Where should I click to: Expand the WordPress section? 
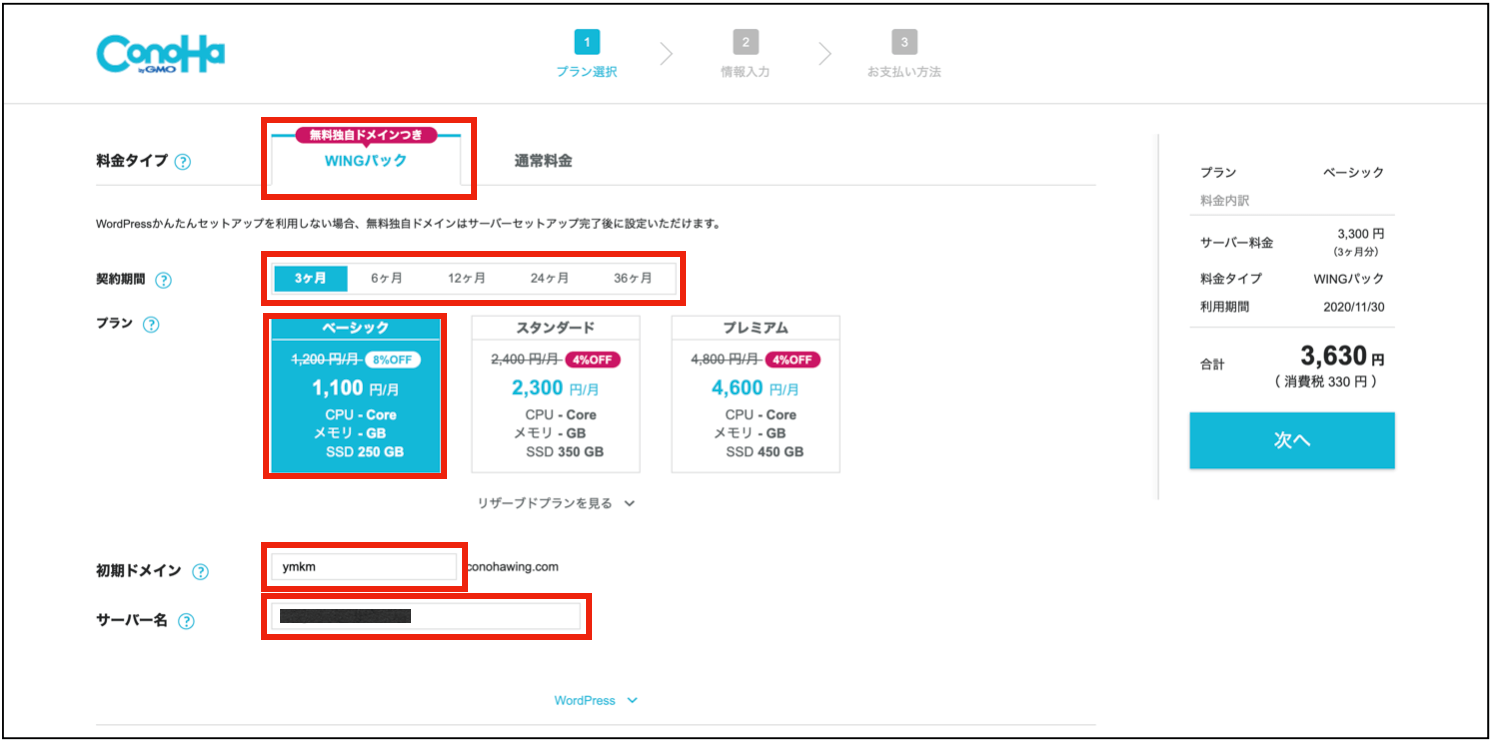point(595,701)
